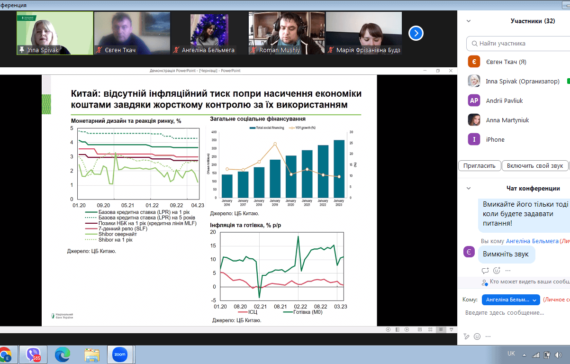Reply to the 'Вимкніть звук' chat message
Screen dimensions: 570x364
click(485, 271)
